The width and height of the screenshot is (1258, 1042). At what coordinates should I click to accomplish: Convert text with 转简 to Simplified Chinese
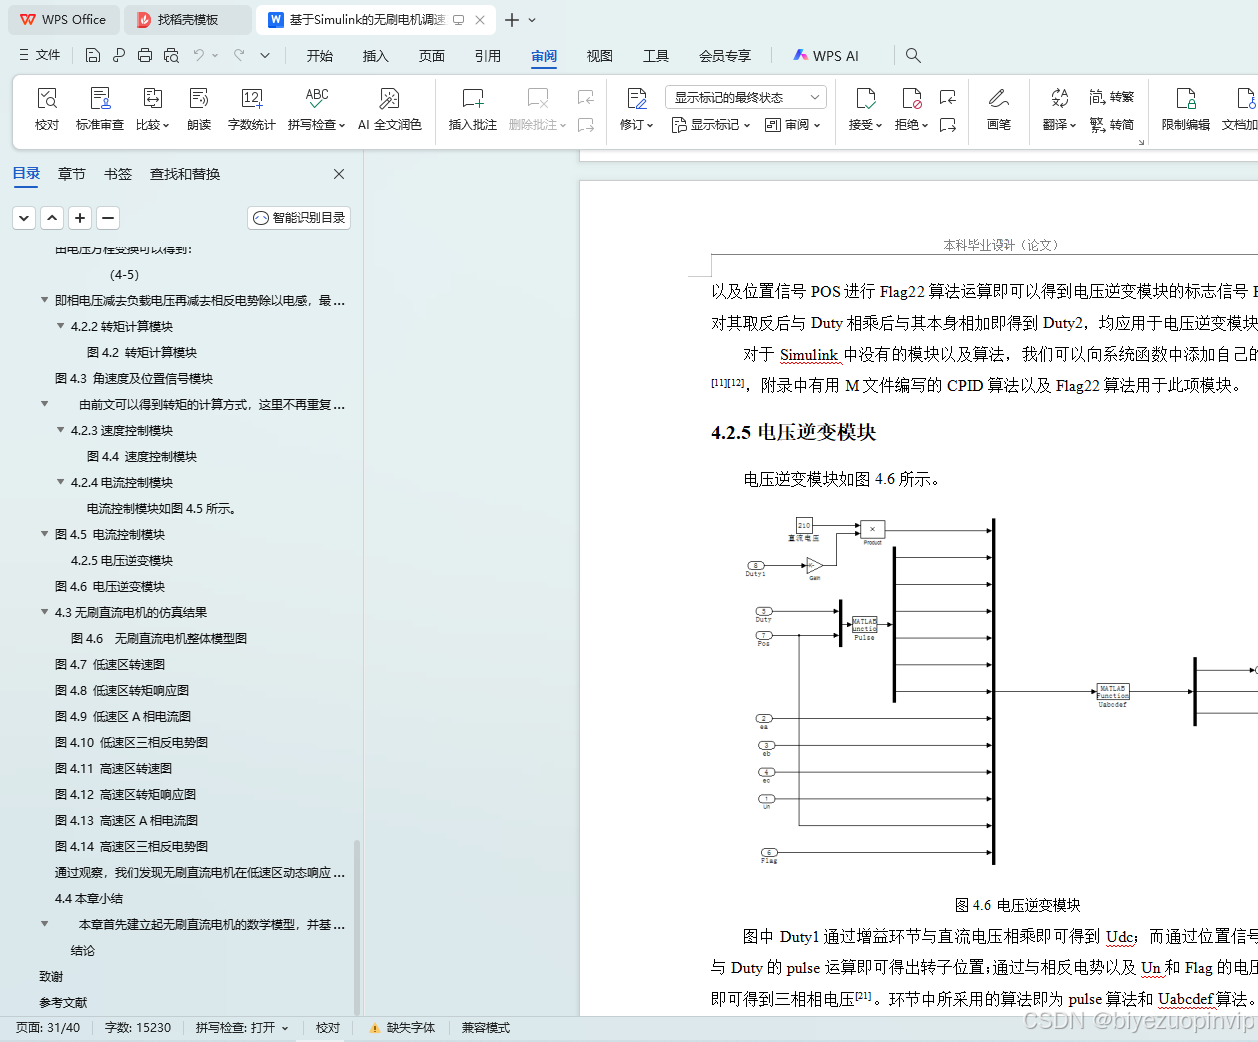[x=1111, y=125]
